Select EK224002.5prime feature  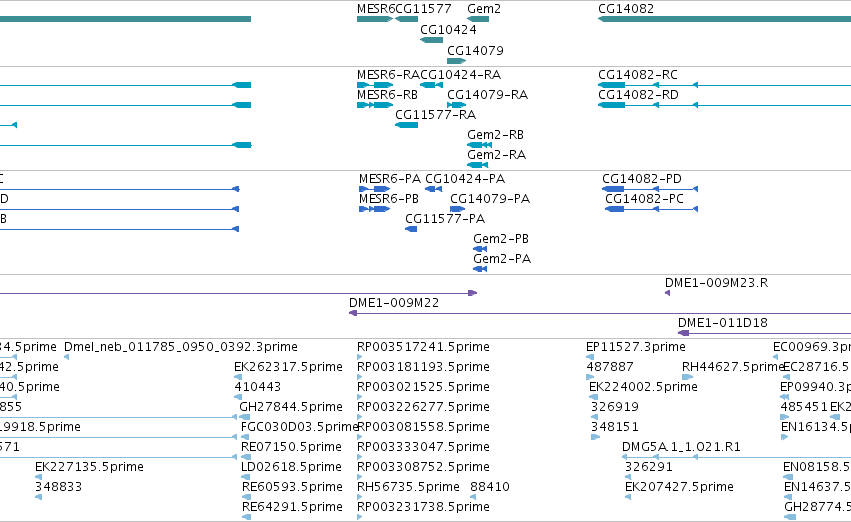(643, 387)
